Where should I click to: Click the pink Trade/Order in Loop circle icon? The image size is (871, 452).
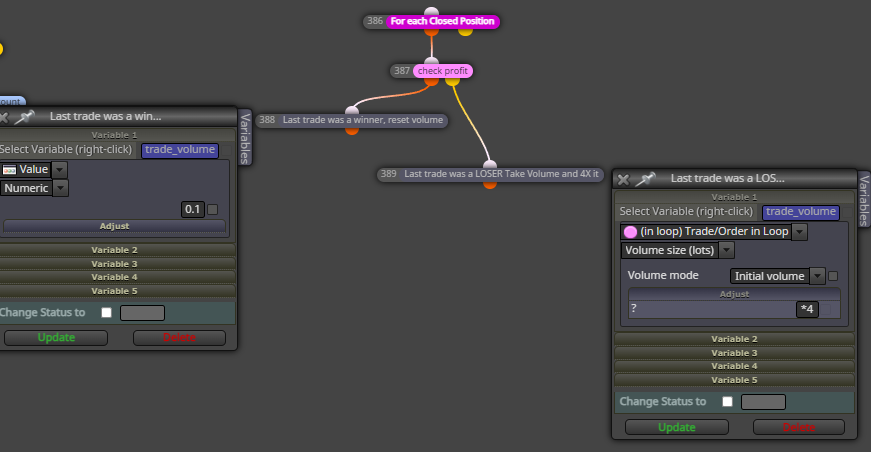pyautogui.click(x=630, y=232)
